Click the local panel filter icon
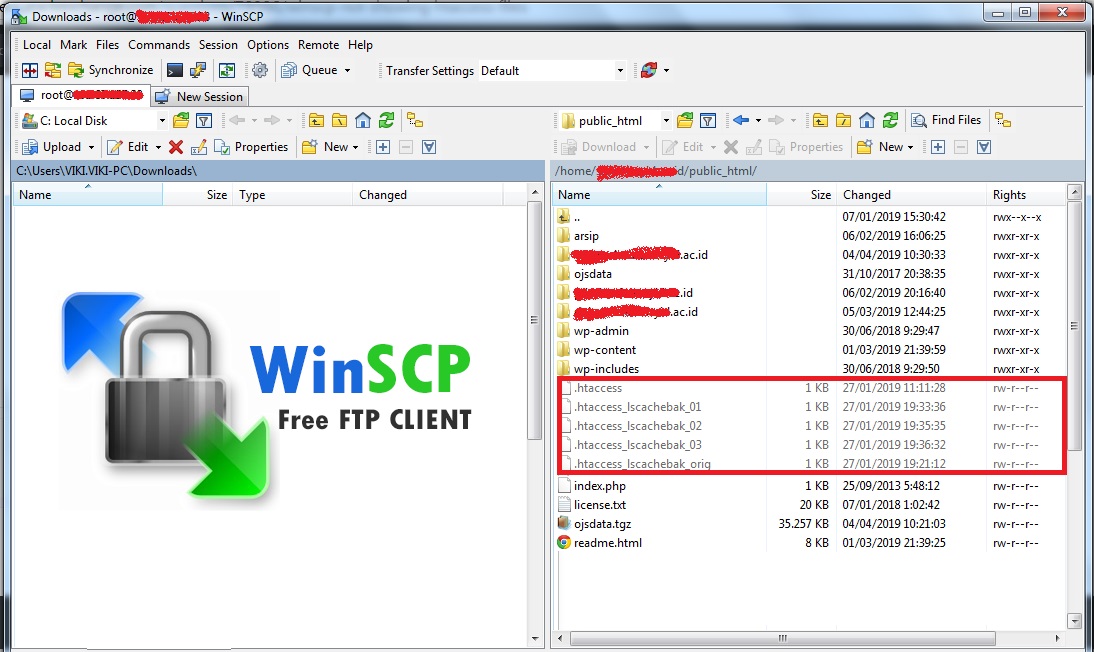1094x652 pixels. 204,120
